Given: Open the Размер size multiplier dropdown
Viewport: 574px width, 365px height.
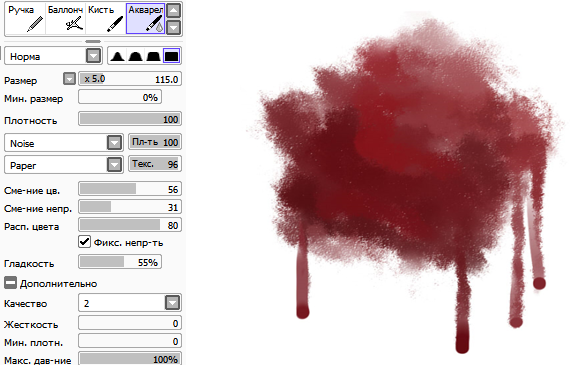Looking at the screenshot, I should tap(69, 79).
